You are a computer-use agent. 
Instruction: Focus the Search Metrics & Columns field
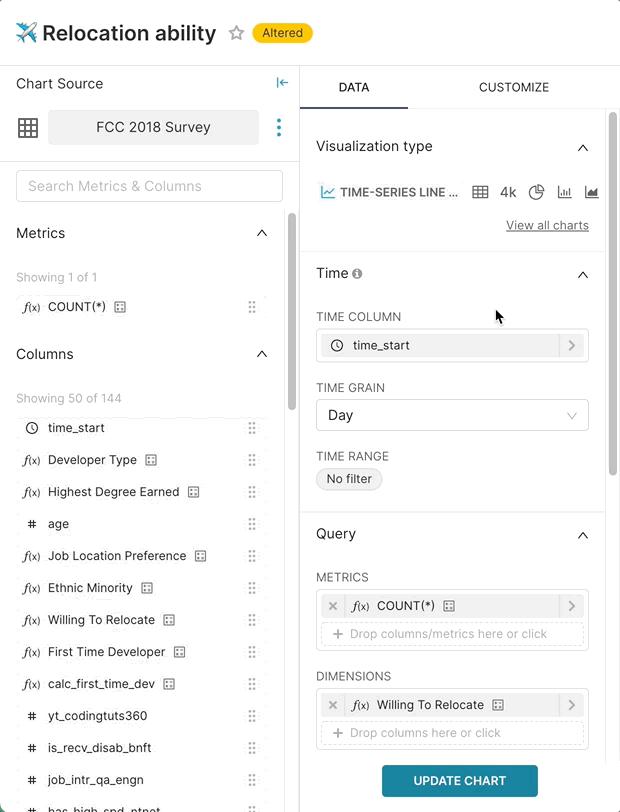[149, 186]
